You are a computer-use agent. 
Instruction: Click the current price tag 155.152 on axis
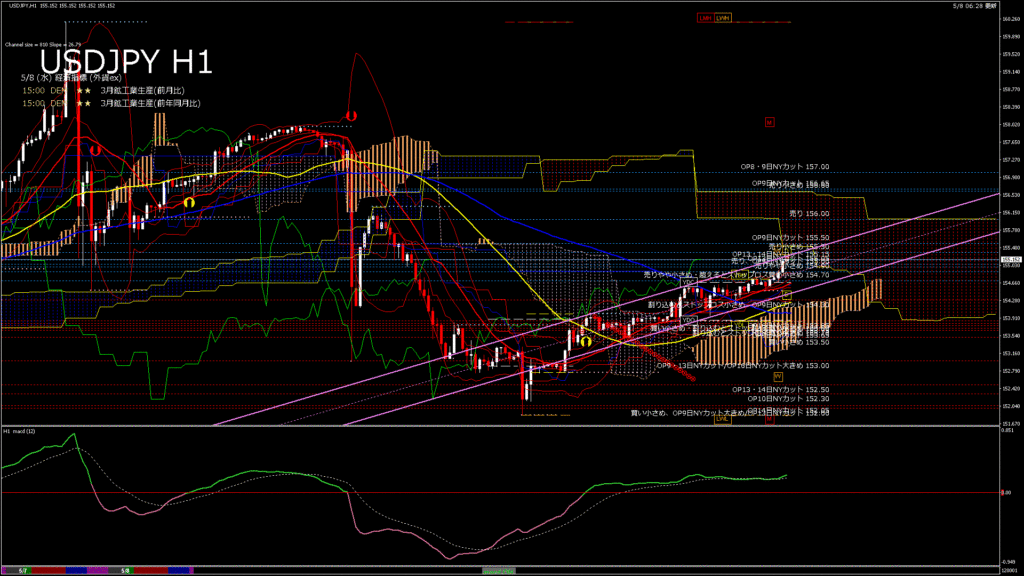[1010, 258]
